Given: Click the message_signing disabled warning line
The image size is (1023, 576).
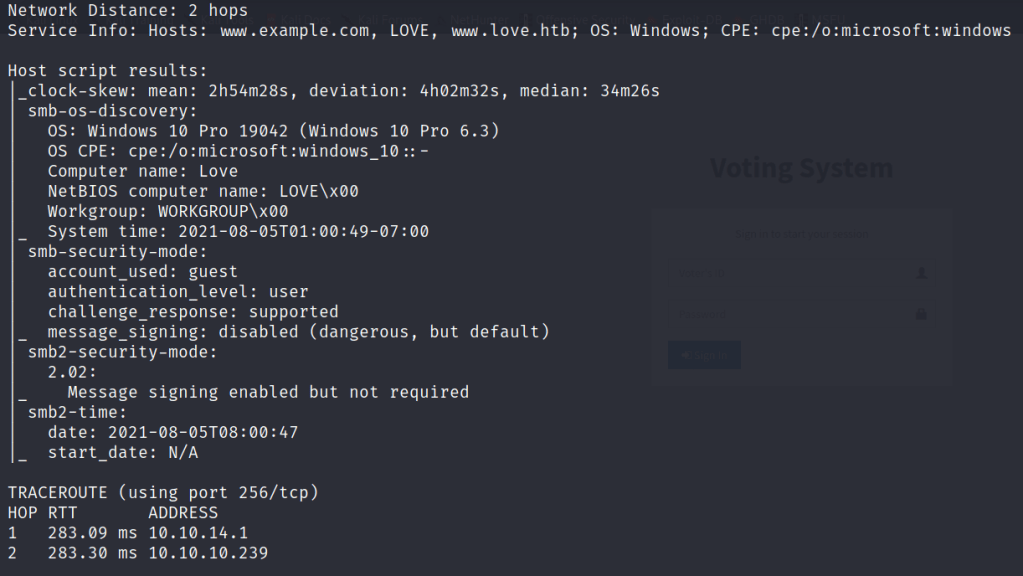Looking at the screenshot, I should click(x=298, y=332).
